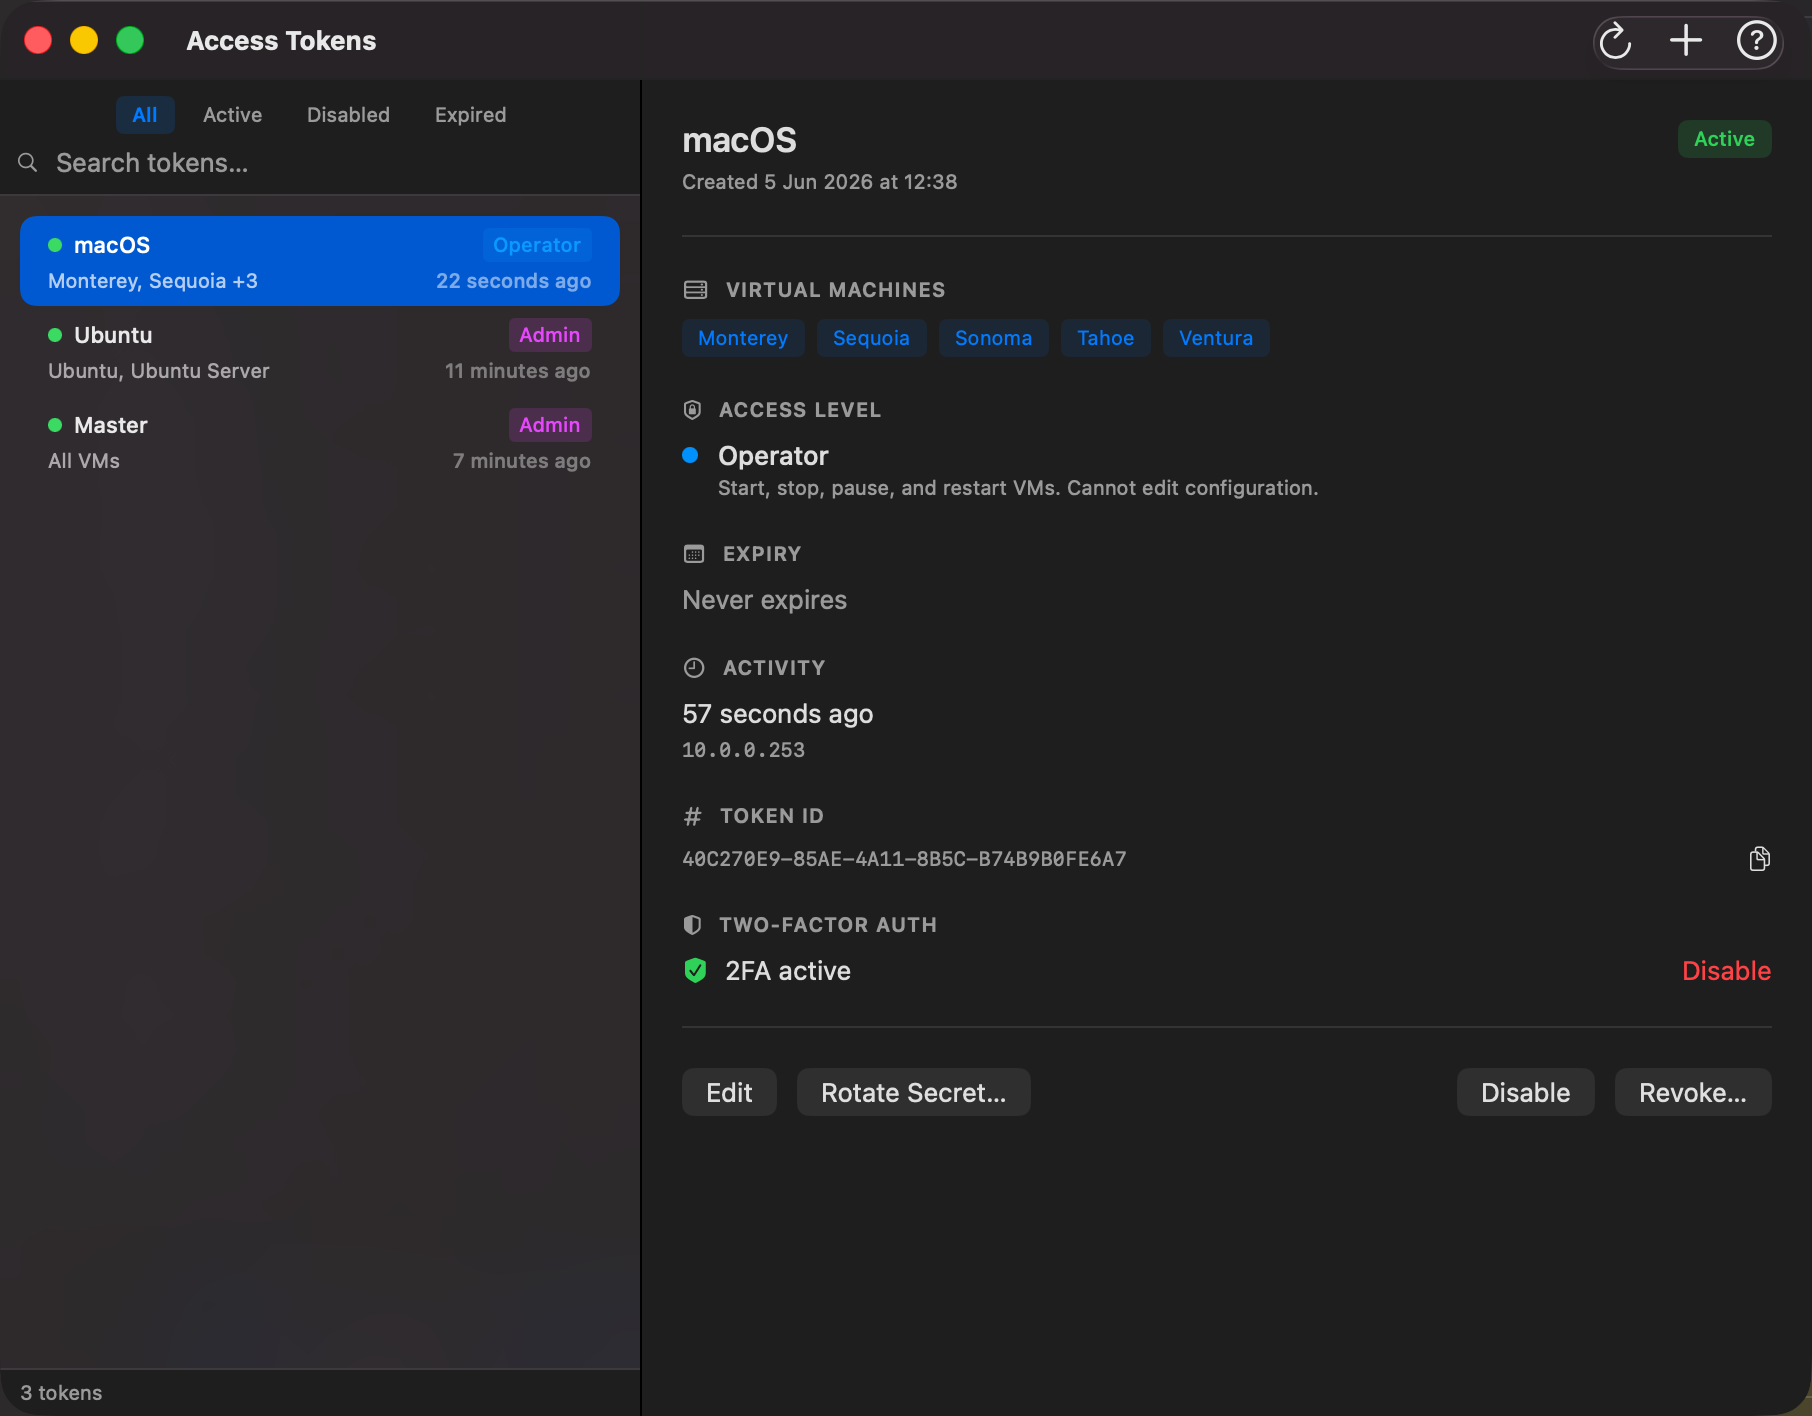Click the '7 minutes ago' timestamp
The image size is (1812, 1416).
coord(522,461)
